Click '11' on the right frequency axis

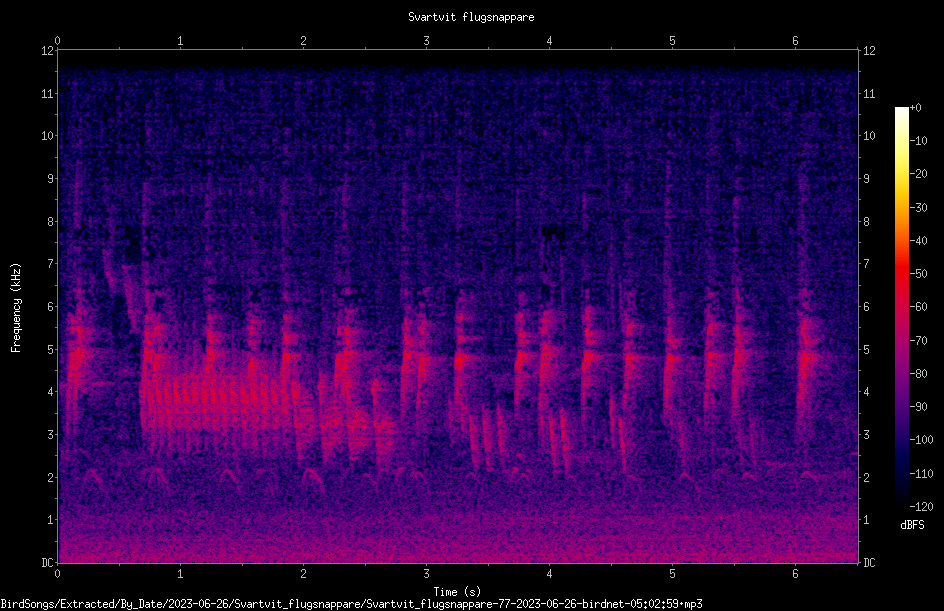[869, 93]
